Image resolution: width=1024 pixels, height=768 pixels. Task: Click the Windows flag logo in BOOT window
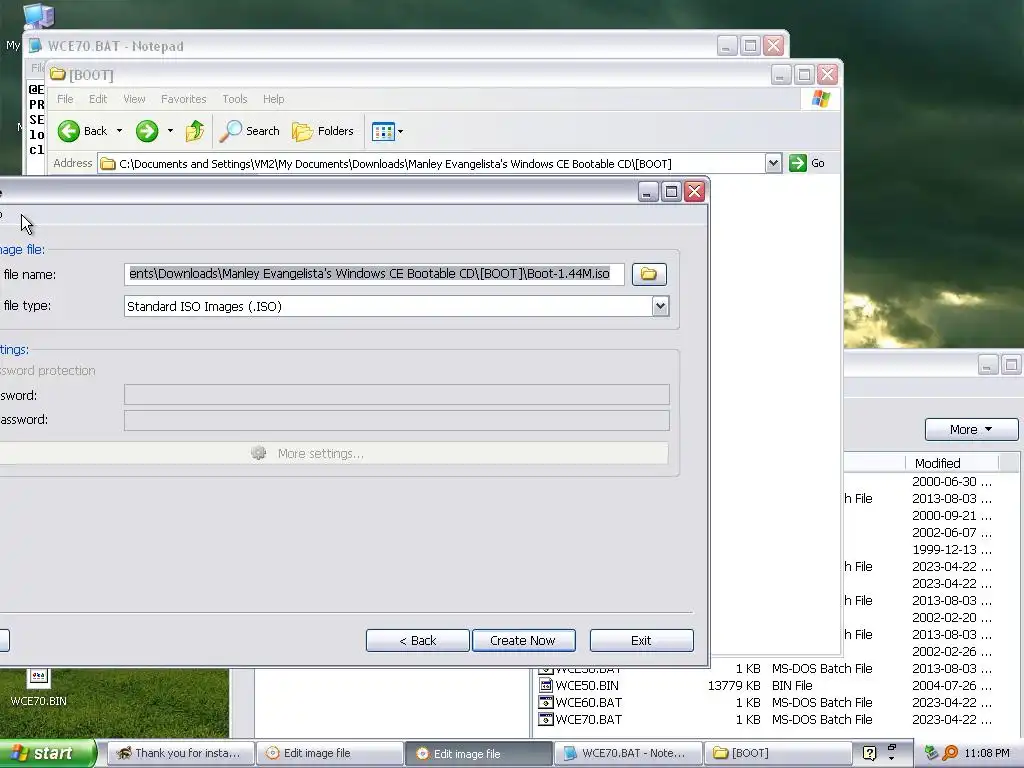tap(821, 99)
